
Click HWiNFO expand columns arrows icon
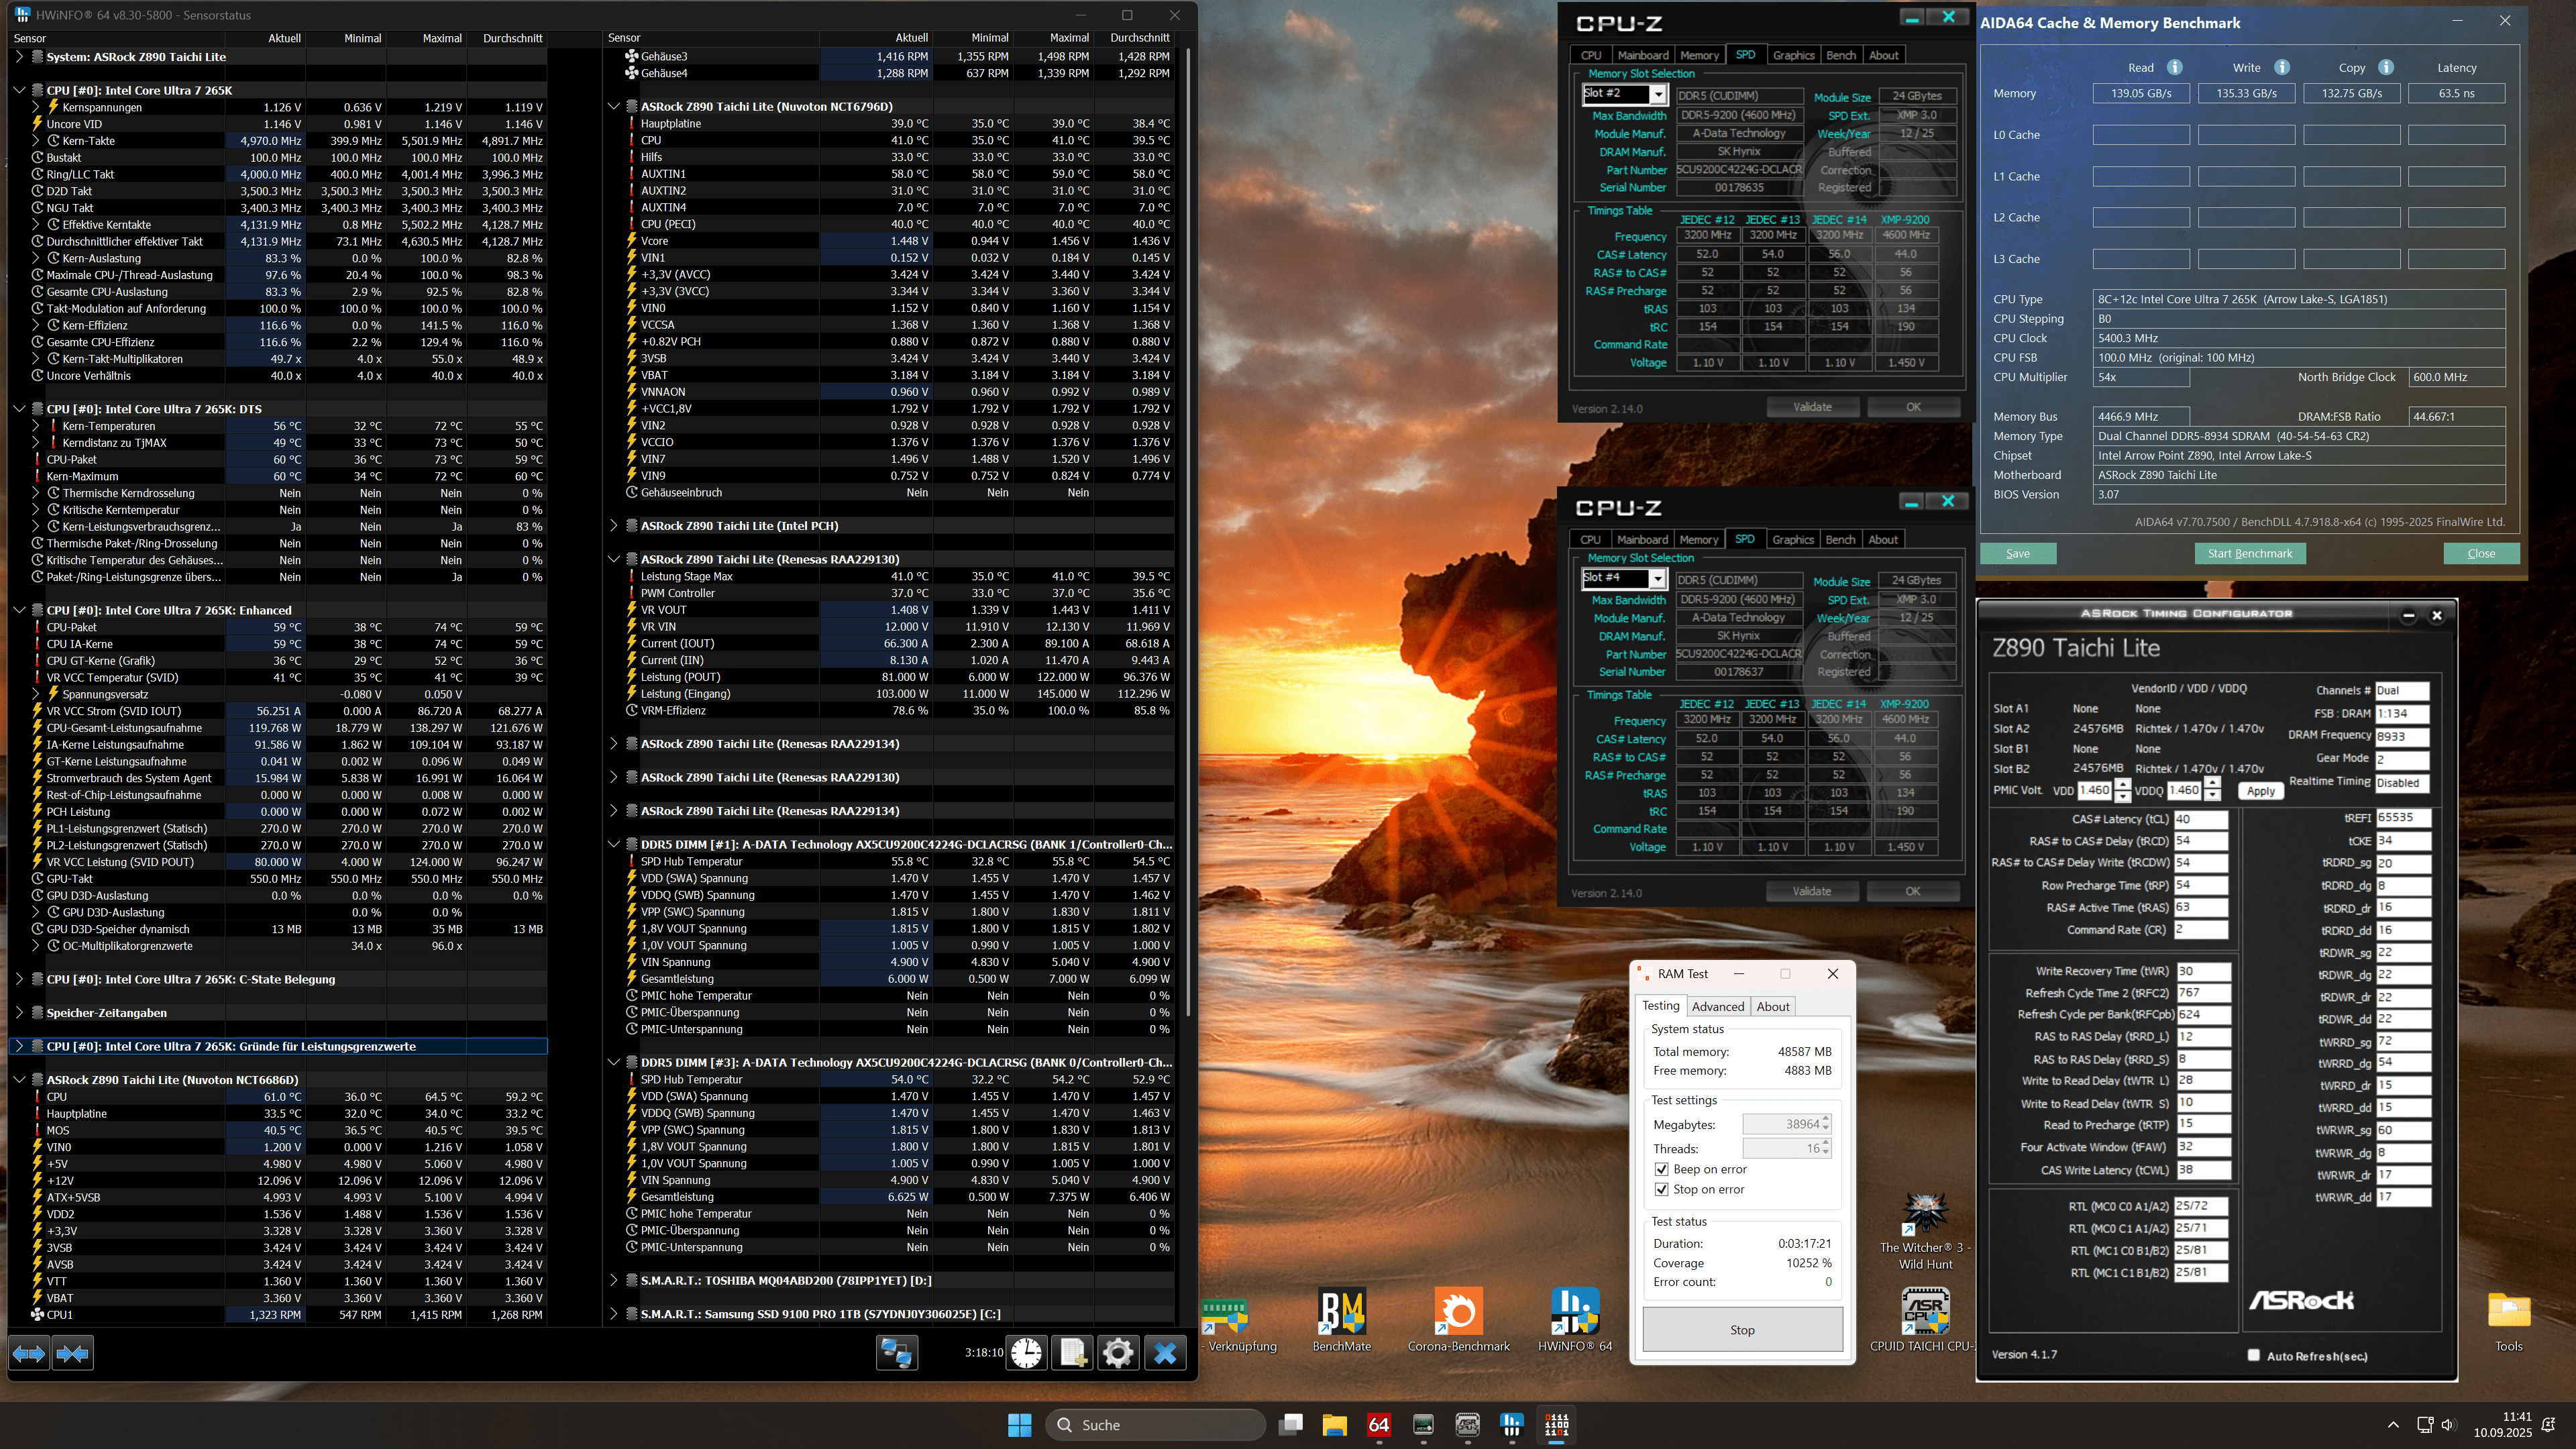tap(28, 1353)
